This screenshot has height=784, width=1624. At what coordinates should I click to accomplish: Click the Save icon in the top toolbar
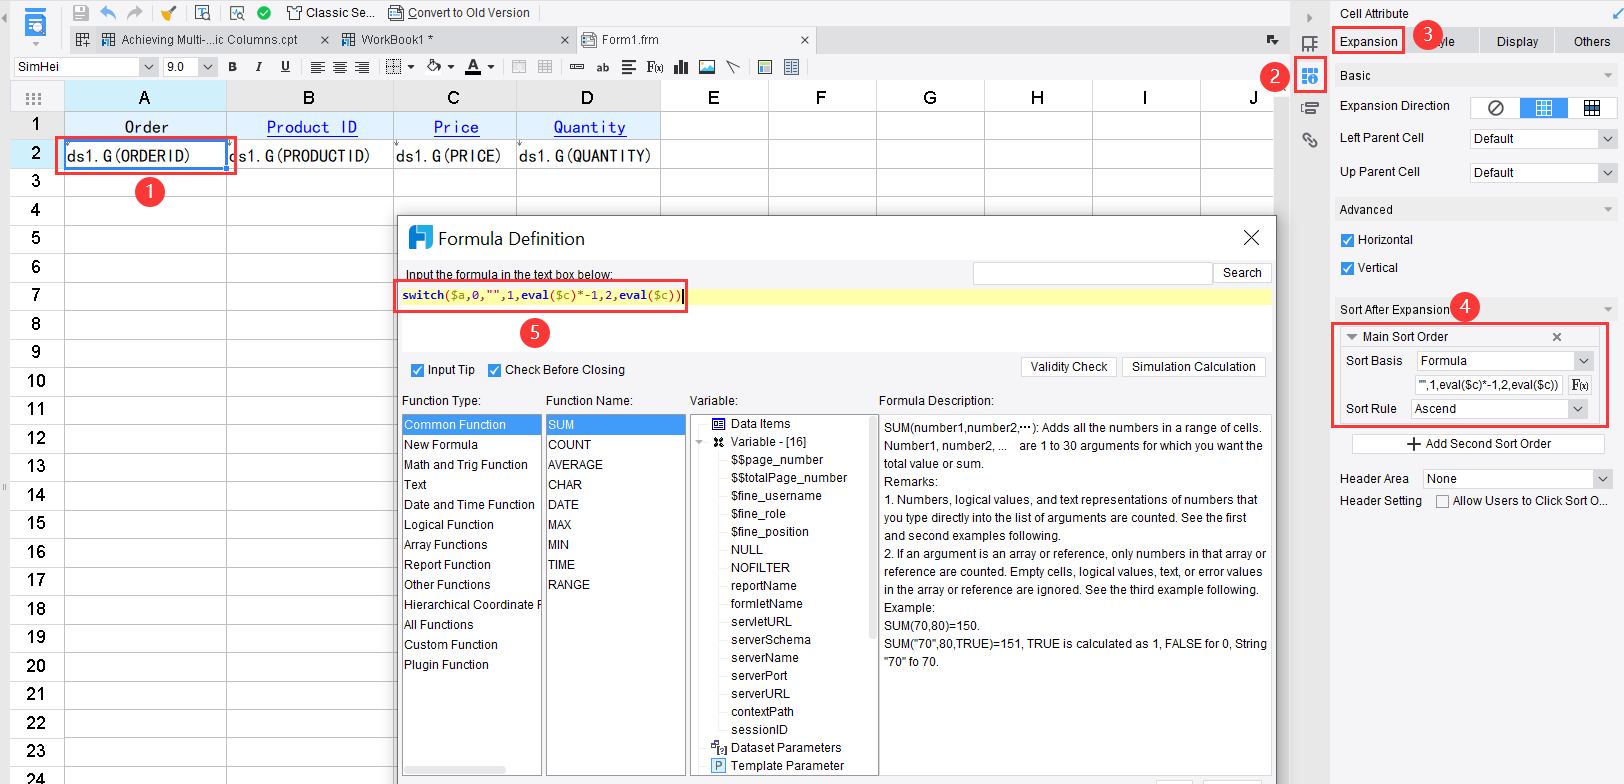(x=81, y=13)
